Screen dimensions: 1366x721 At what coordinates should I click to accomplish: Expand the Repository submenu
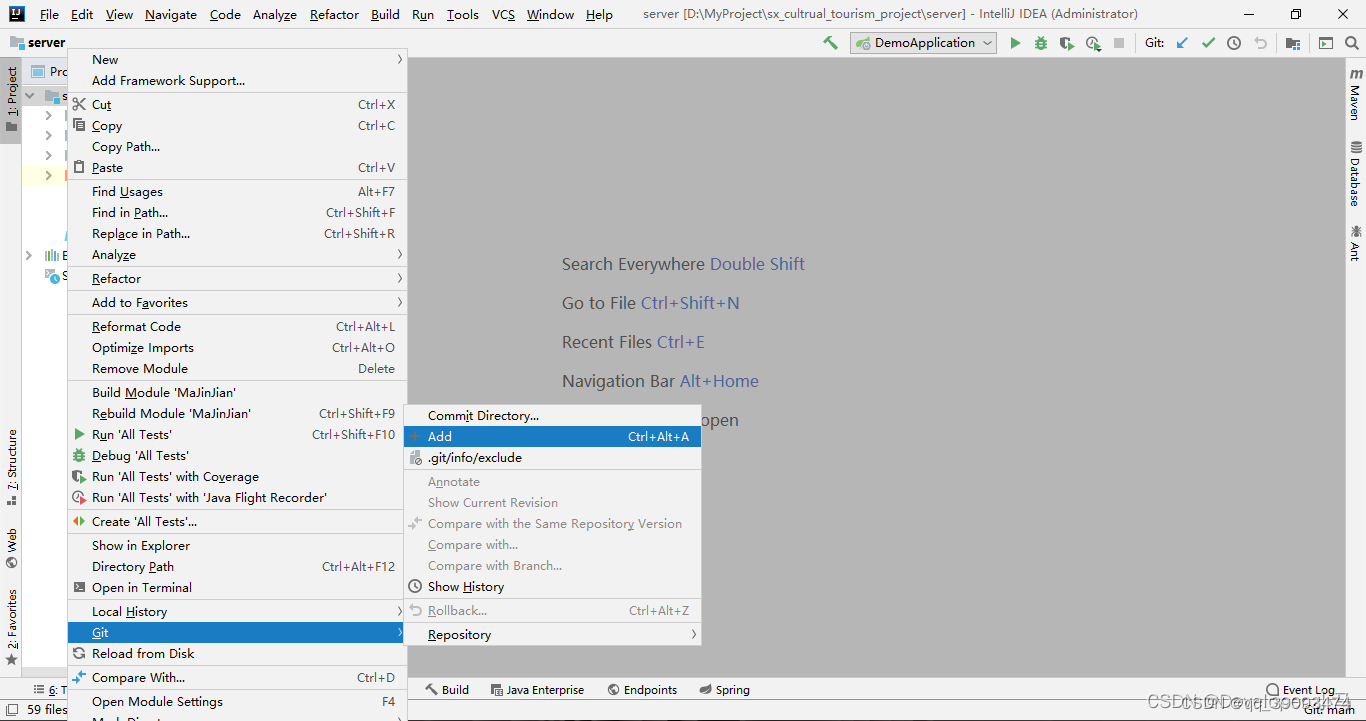coord(552,635)
